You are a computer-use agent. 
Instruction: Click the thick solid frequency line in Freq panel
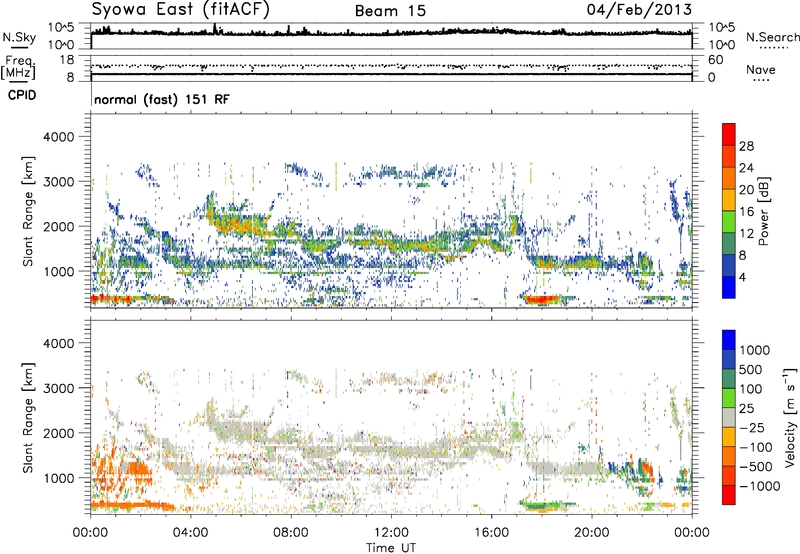pos(391,74)
